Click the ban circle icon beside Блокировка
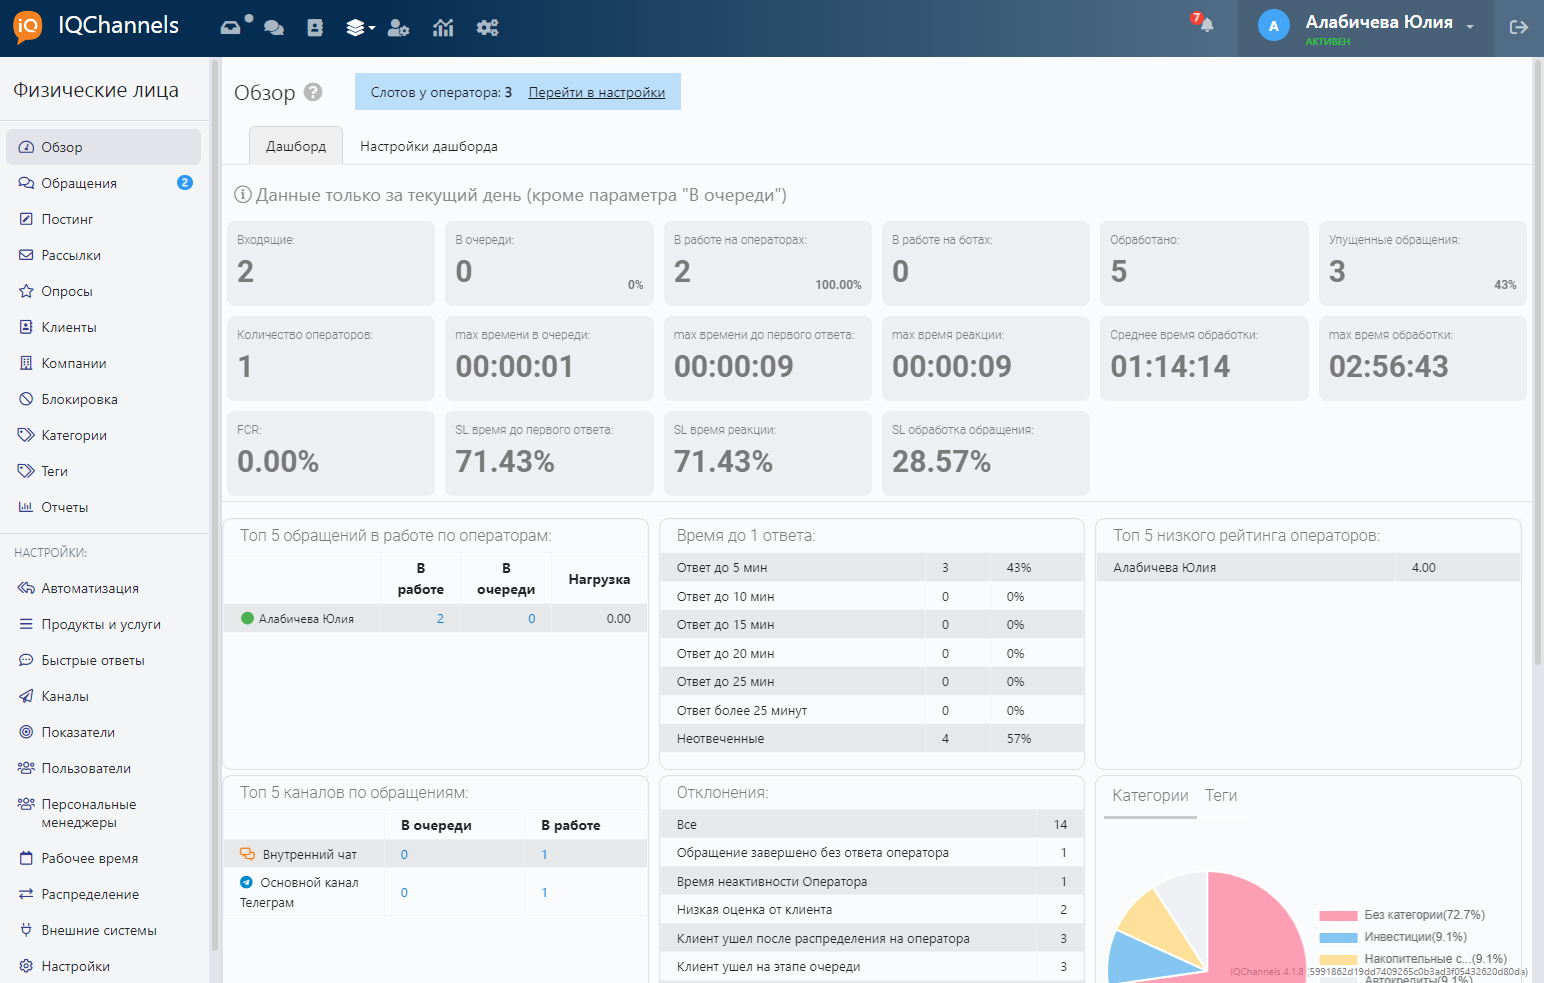Image resolution: width=1544 pixels, height=983 pixels. [26, 399]
